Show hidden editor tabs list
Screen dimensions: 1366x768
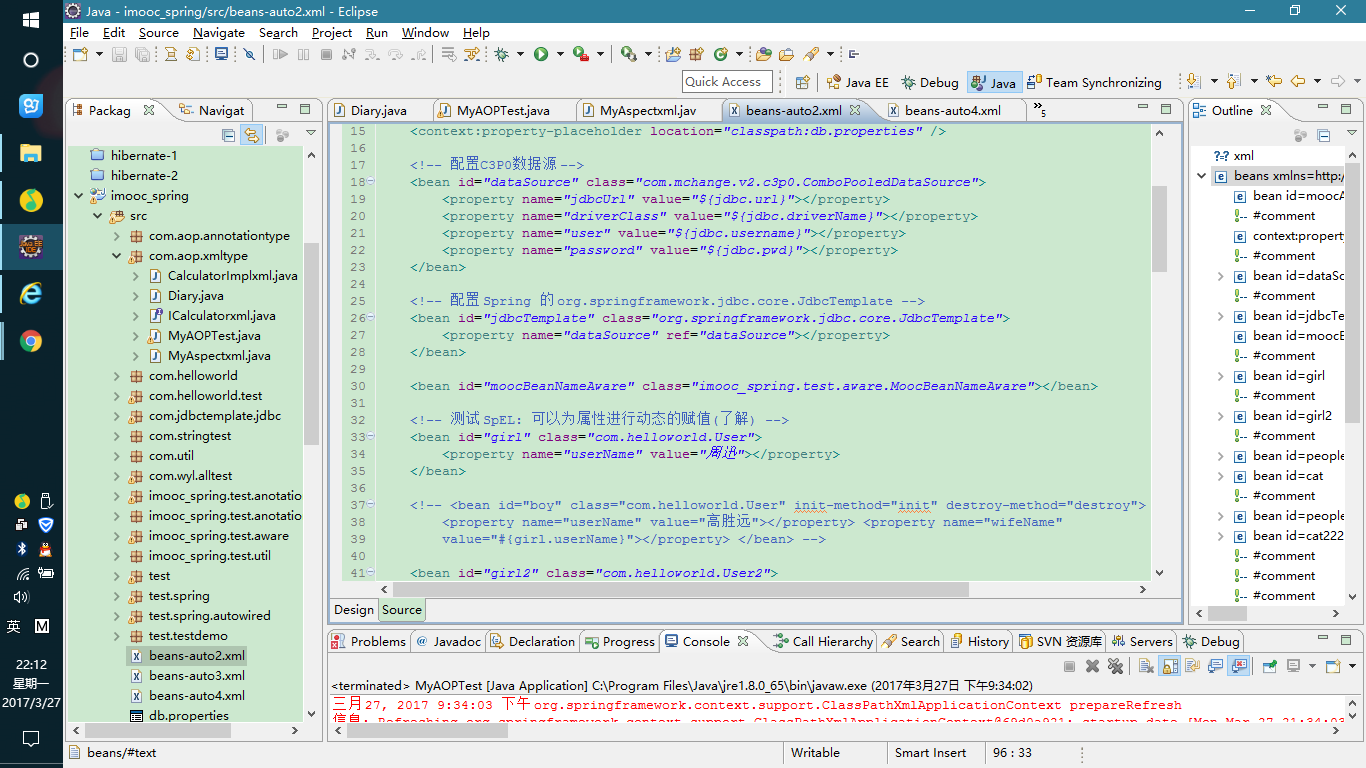click(1038, 109)
